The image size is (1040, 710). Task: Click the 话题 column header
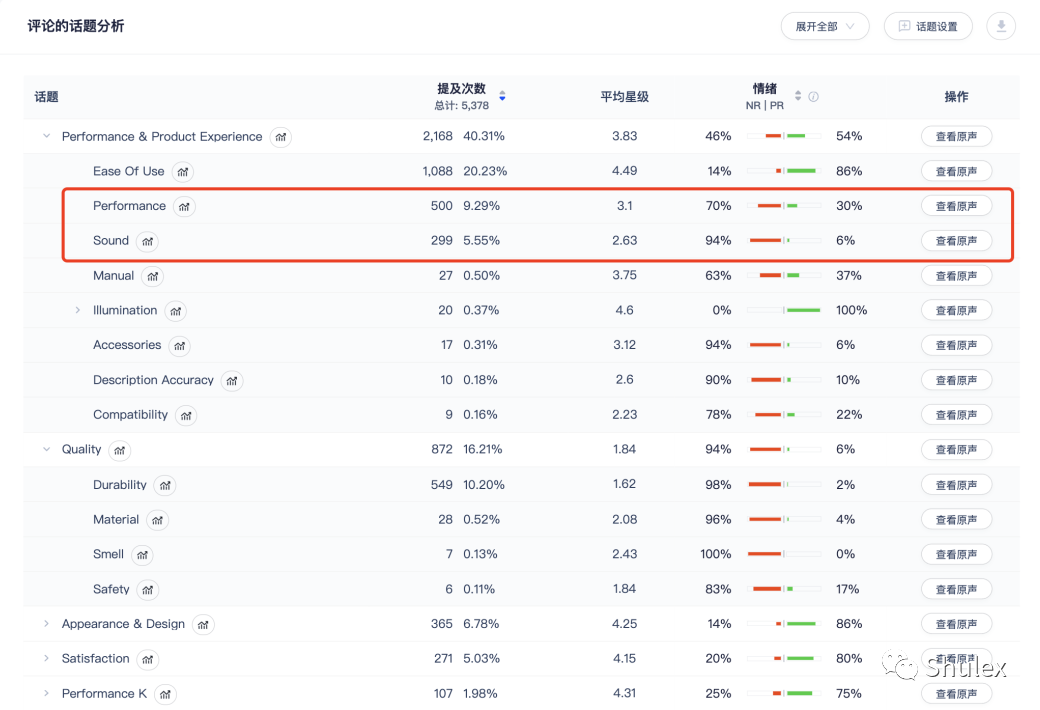coord(46,97)
